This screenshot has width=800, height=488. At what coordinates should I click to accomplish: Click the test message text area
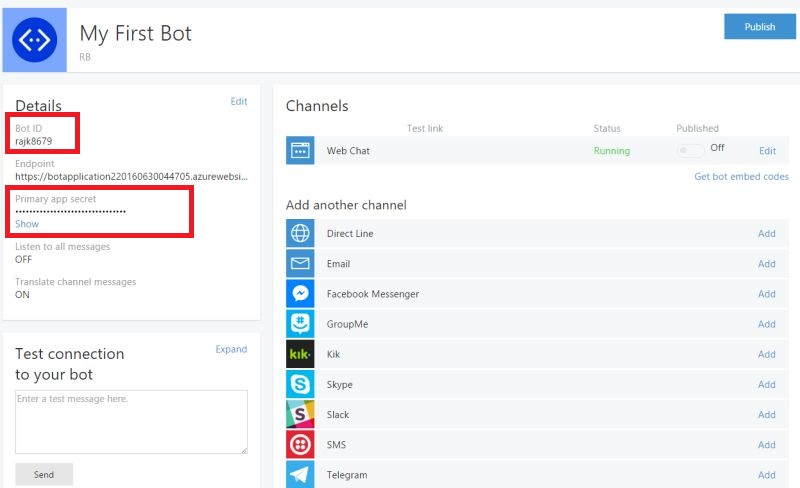coord(131,422)
